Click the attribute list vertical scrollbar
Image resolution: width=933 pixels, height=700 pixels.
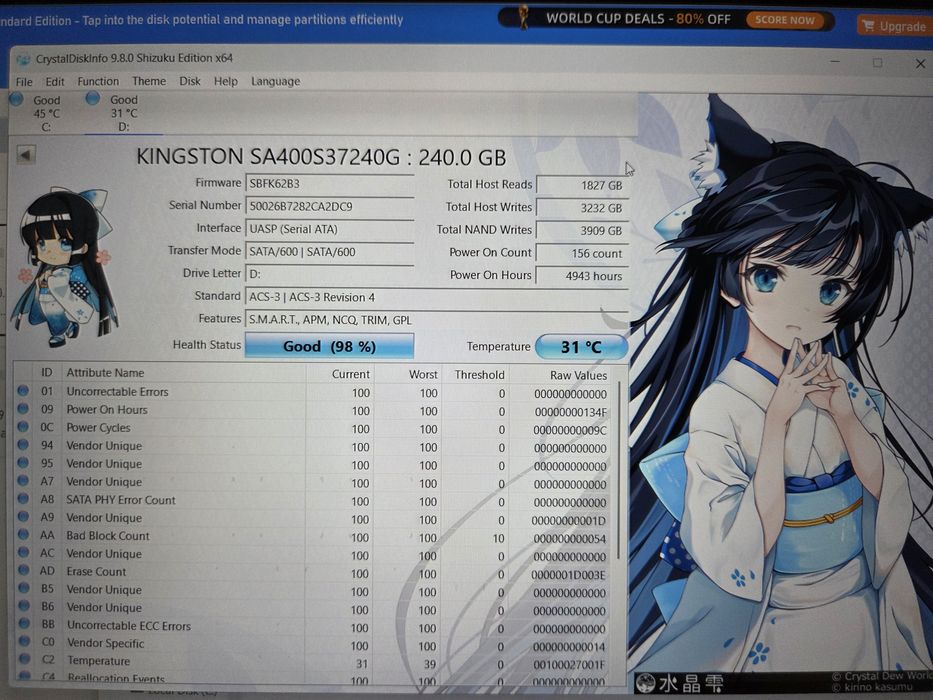tap(619, 470)
